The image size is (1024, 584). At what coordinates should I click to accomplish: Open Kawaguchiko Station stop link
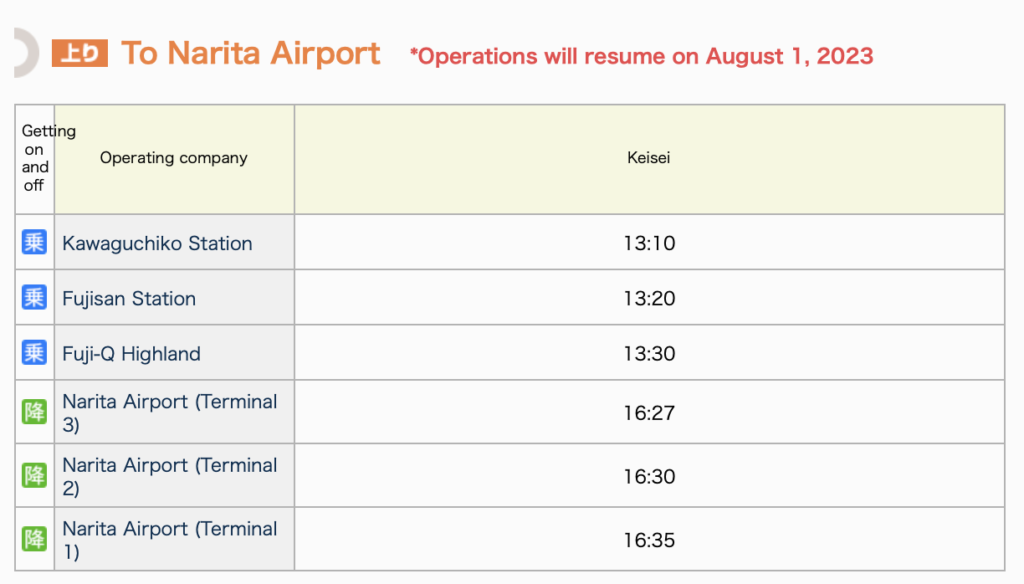(157, 243)
